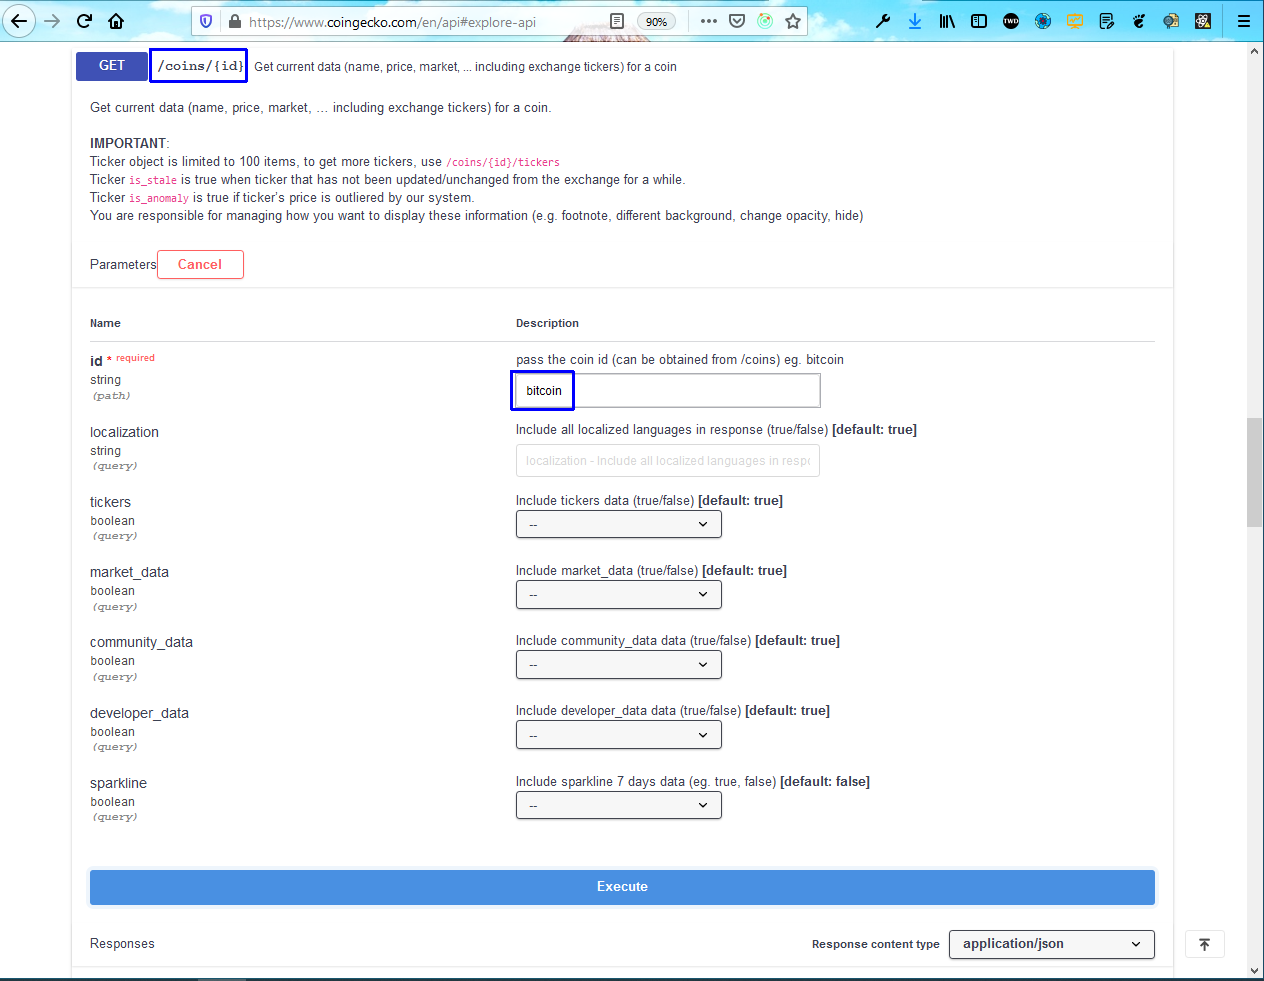Reload the current page

point(84,21)
